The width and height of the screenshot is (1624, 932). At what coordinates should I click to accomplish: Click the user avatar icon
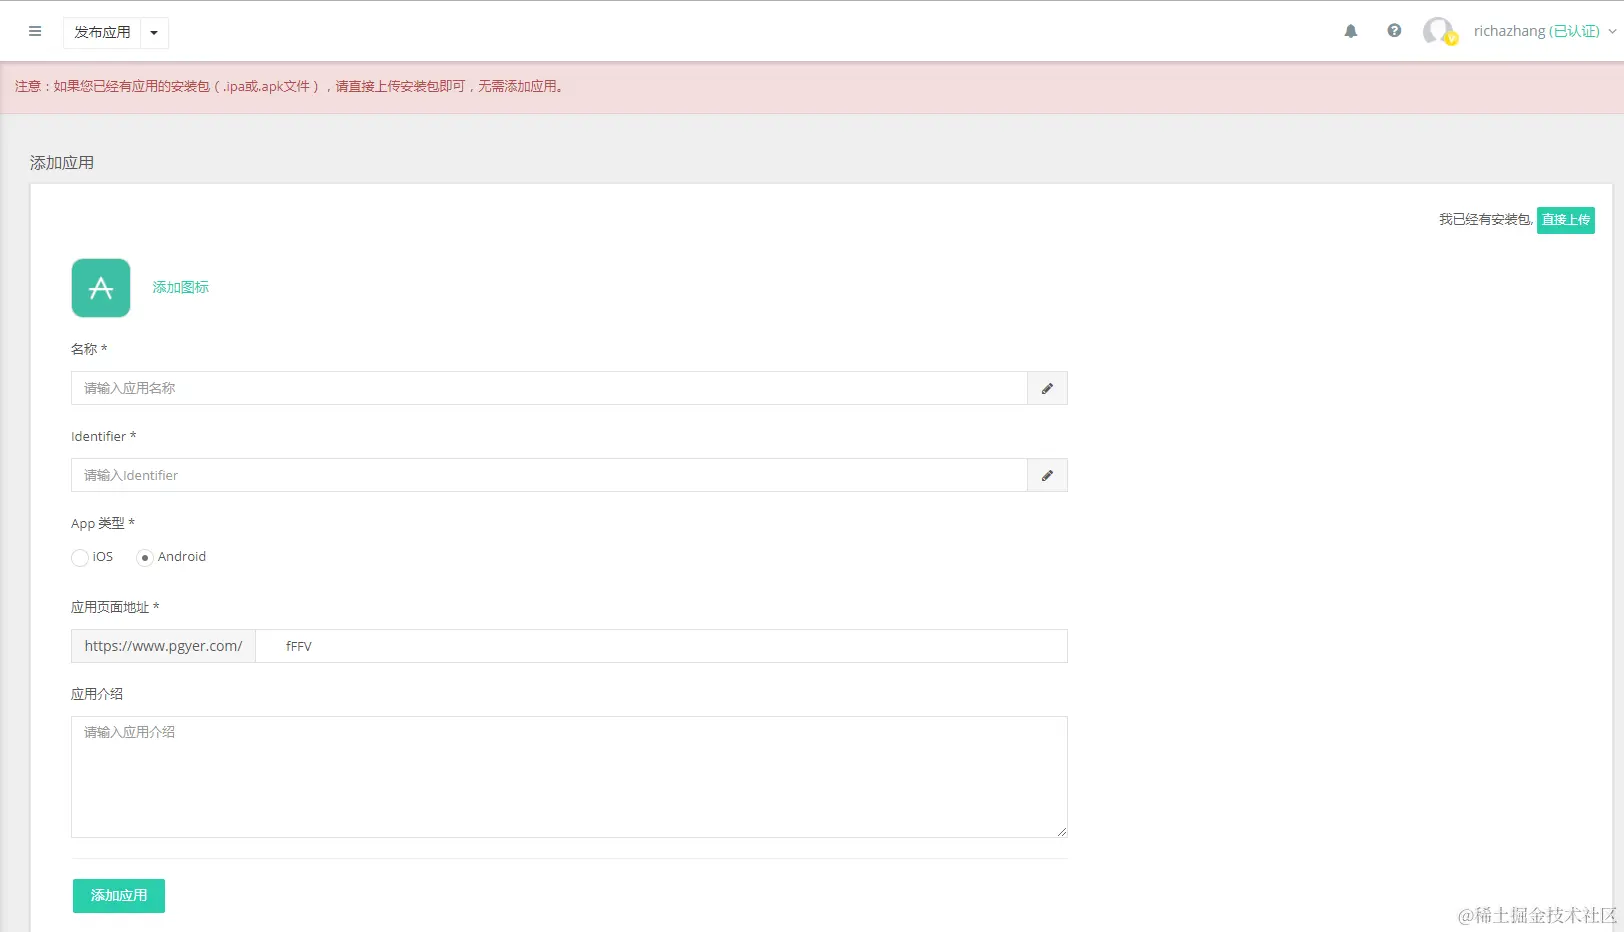[x=1438, y=31]
